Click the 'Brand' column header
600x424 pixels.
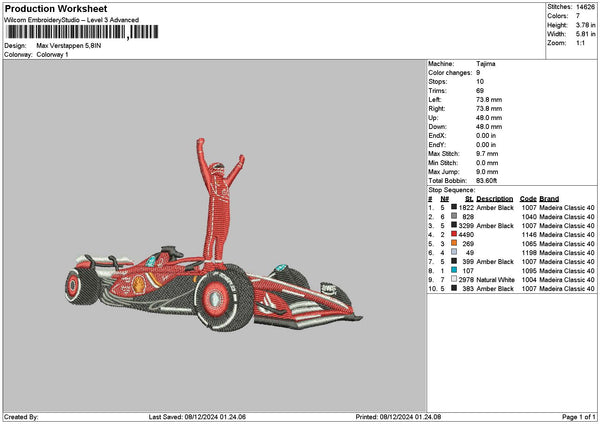pyautogui.click(x=549, y=199)
